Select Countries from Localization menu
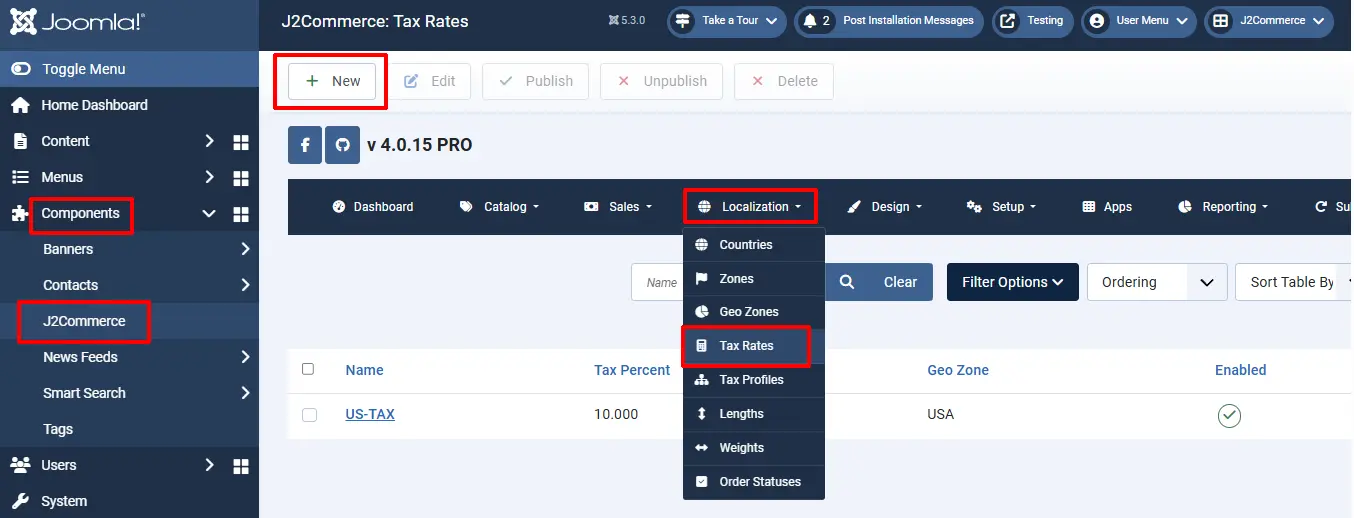This screenshot has width=1354, height=518. point(754,245)
